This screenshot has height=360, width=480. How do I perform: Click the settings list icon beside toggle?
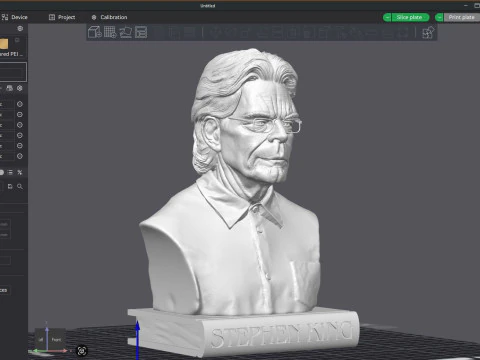click(10, 172)
